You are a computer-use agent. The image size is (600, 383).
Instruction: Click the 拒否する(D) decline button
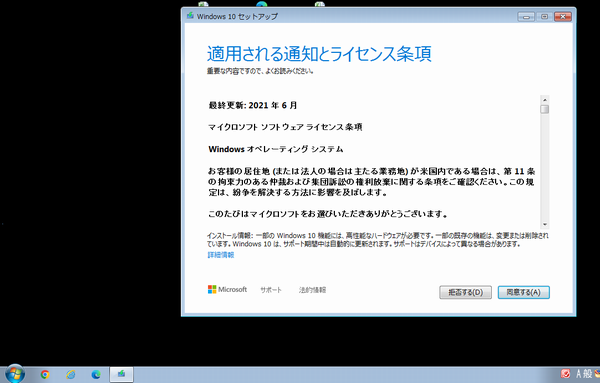[x=465, y=292]
